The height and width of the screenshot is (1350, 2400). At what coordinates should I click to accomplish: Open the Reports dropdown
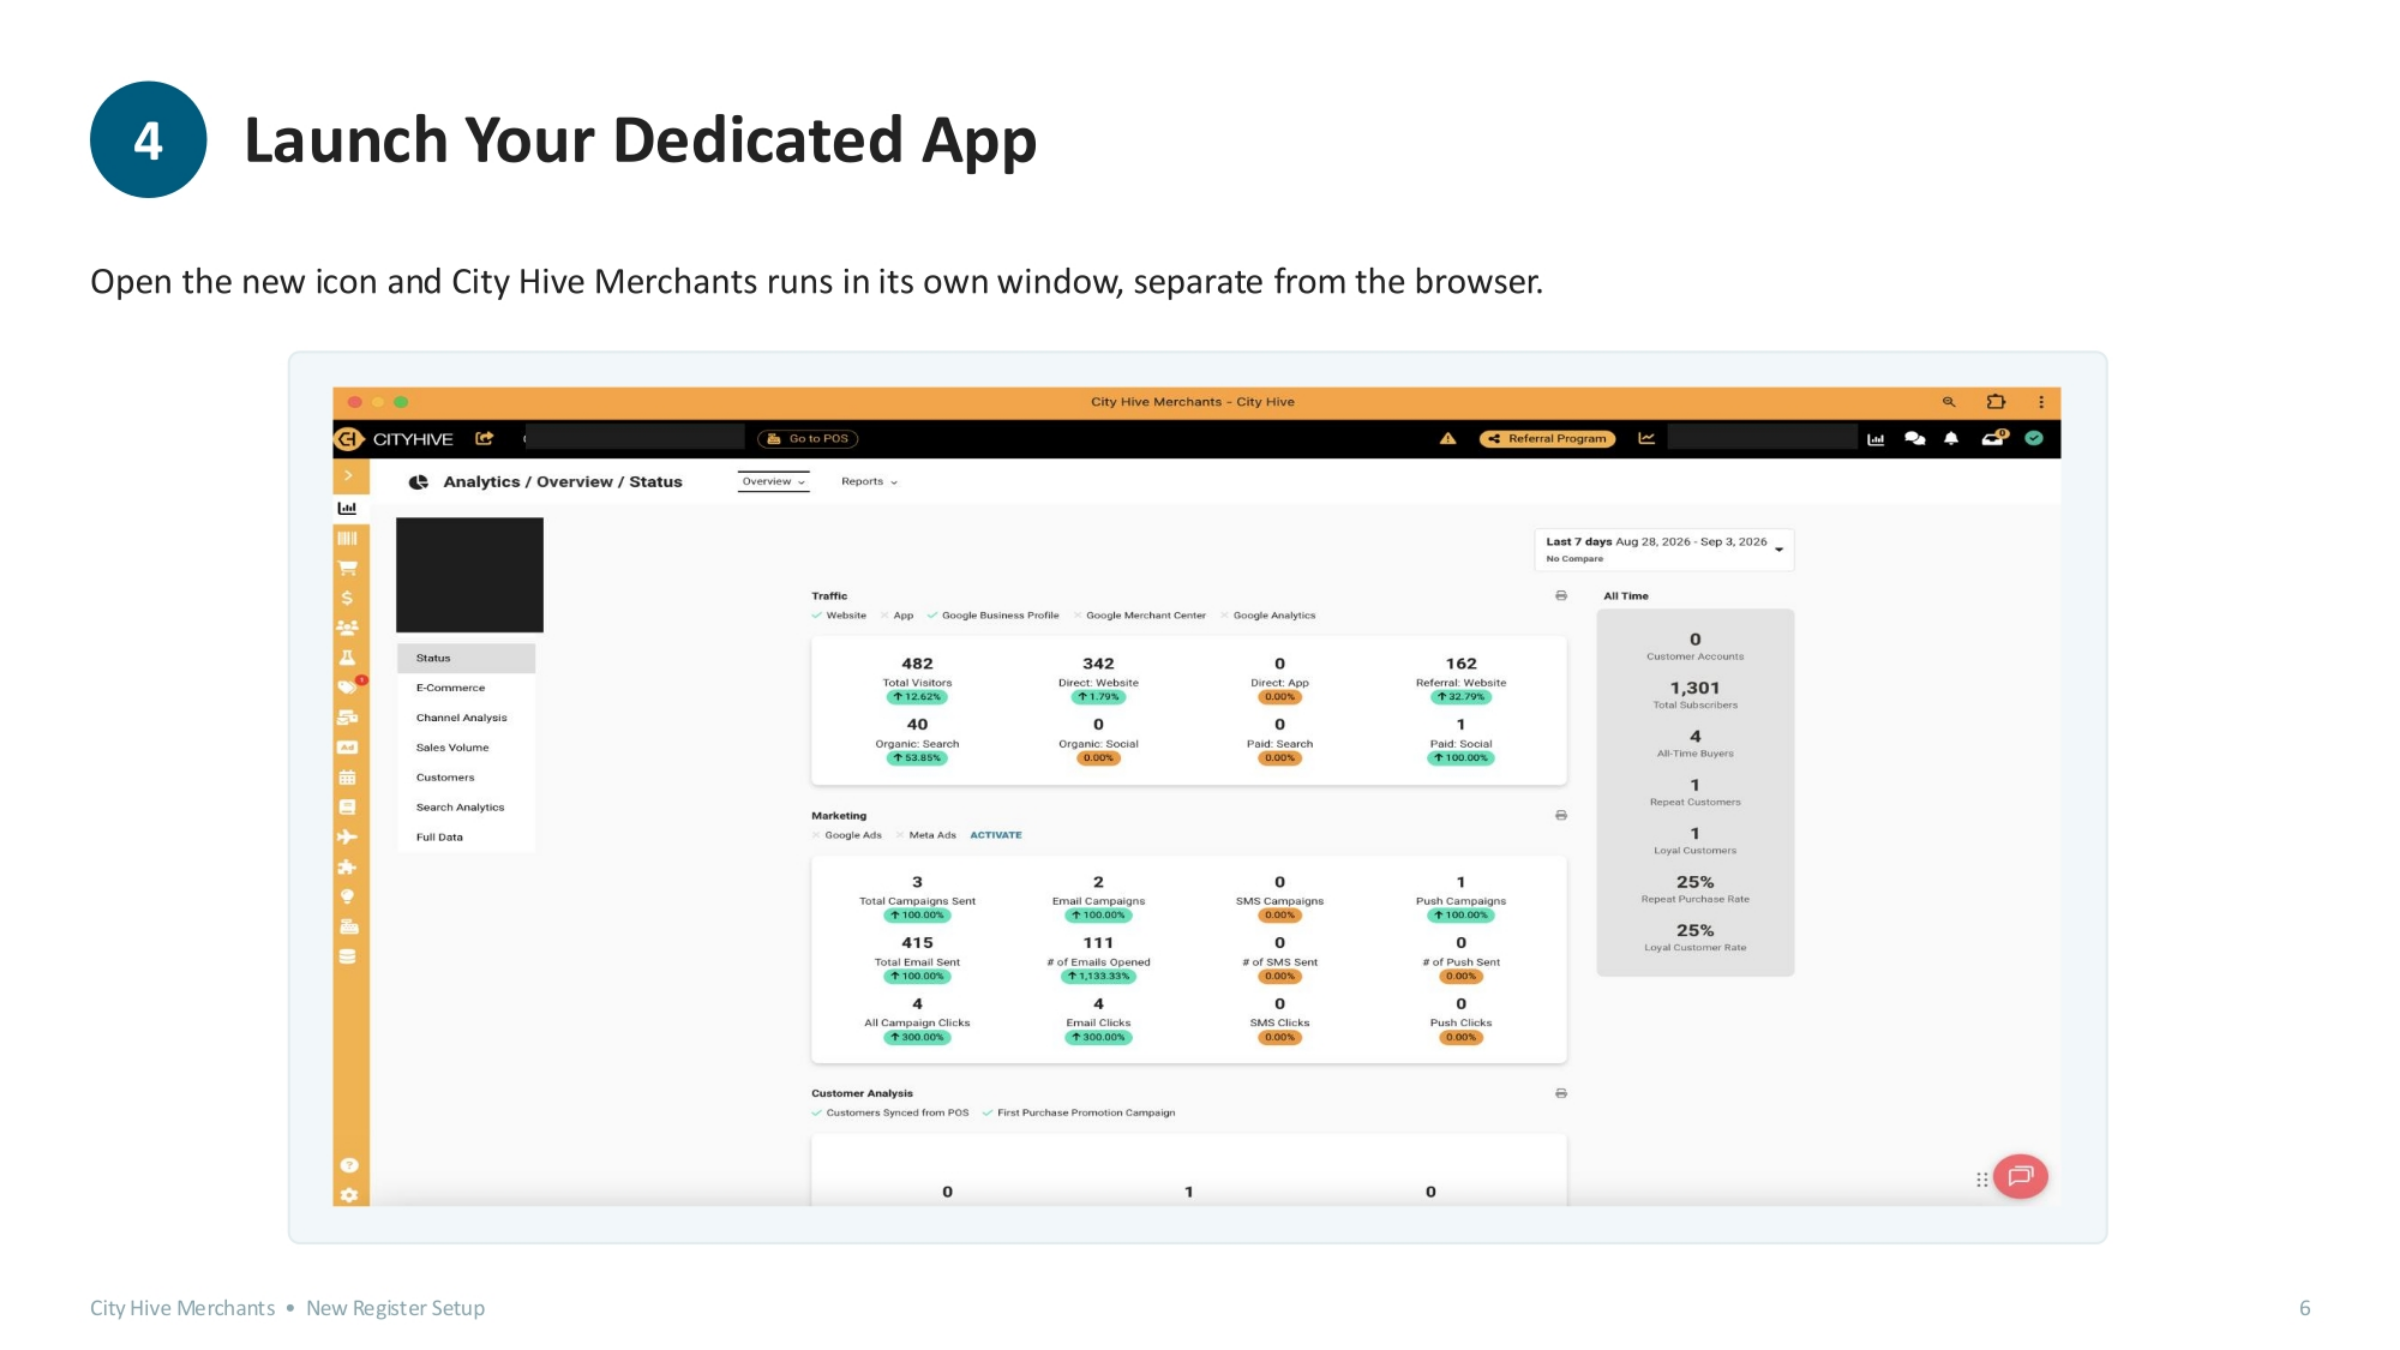click(869, 482)
